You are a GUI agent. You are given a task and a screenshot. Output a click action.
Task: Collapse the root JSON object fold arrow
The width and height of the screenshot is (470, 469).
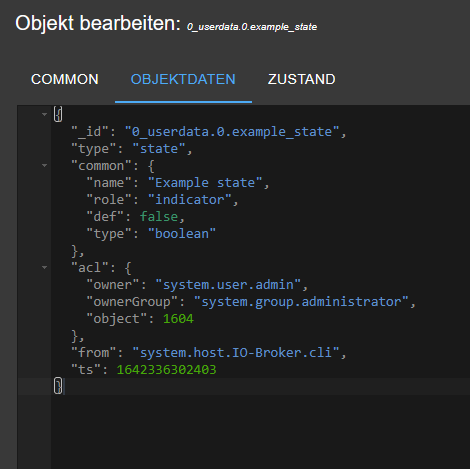coord(44,115)
